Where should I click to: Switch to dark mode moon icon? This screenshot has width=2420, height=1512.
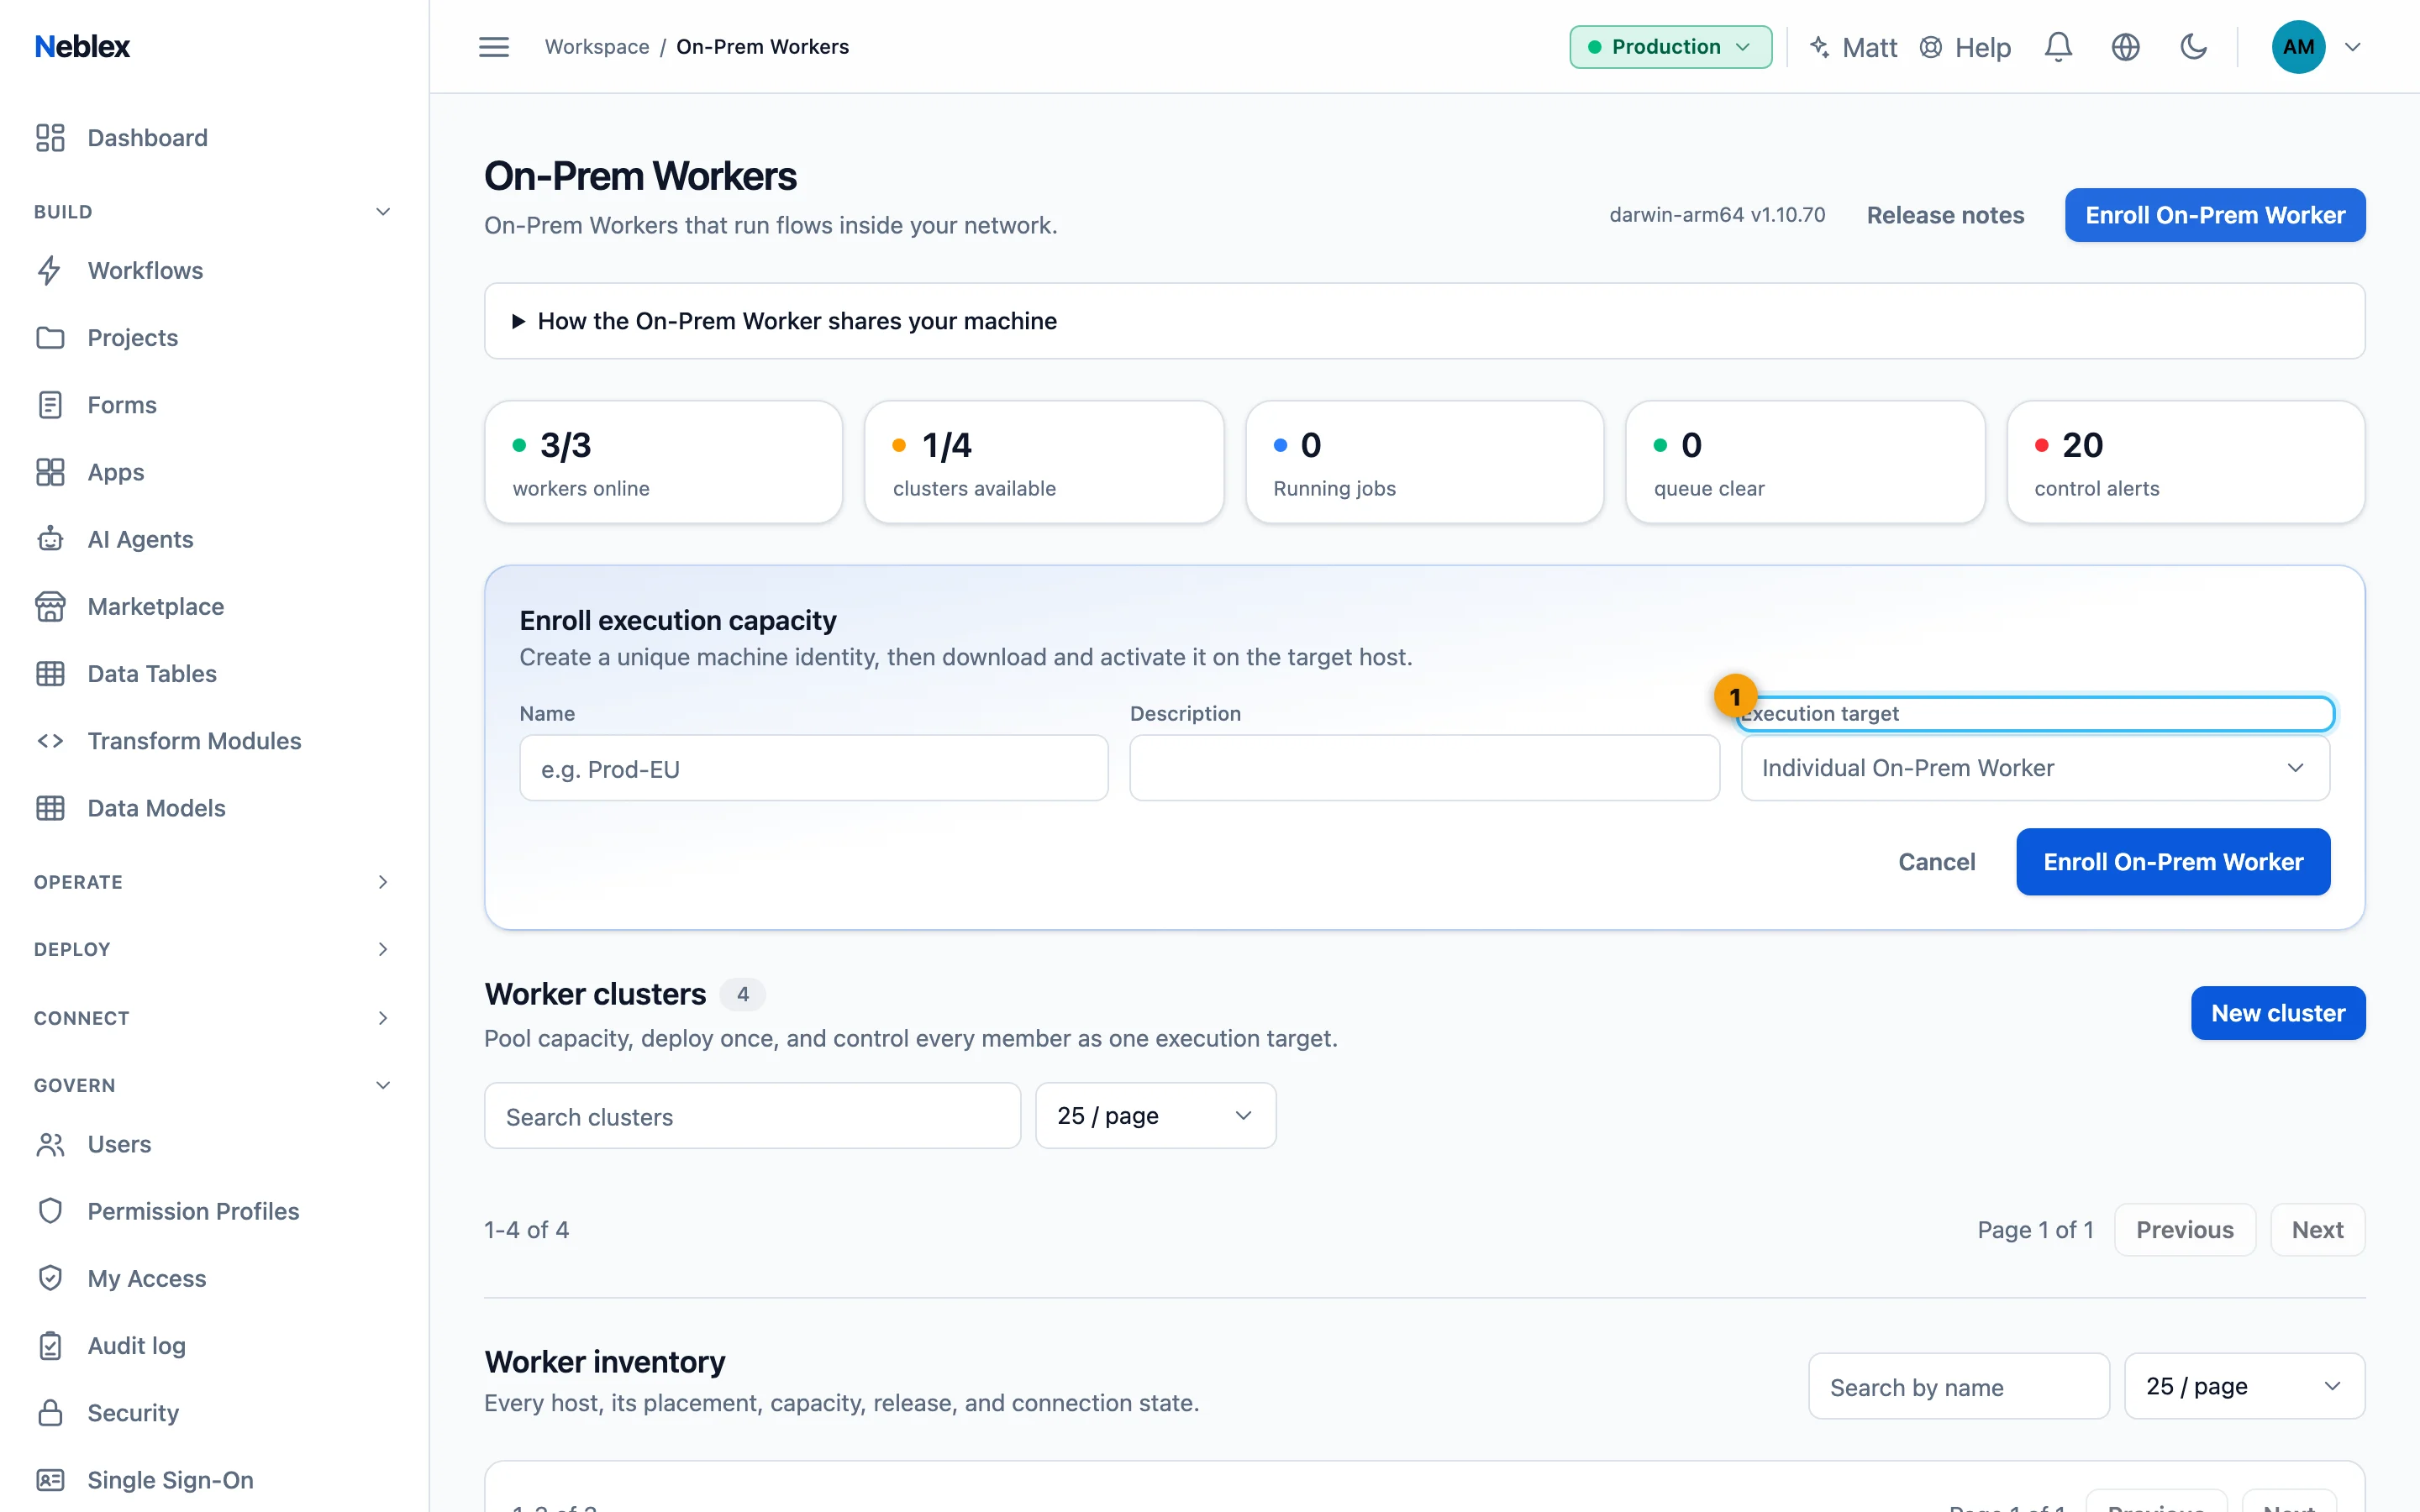point(2193,47)
